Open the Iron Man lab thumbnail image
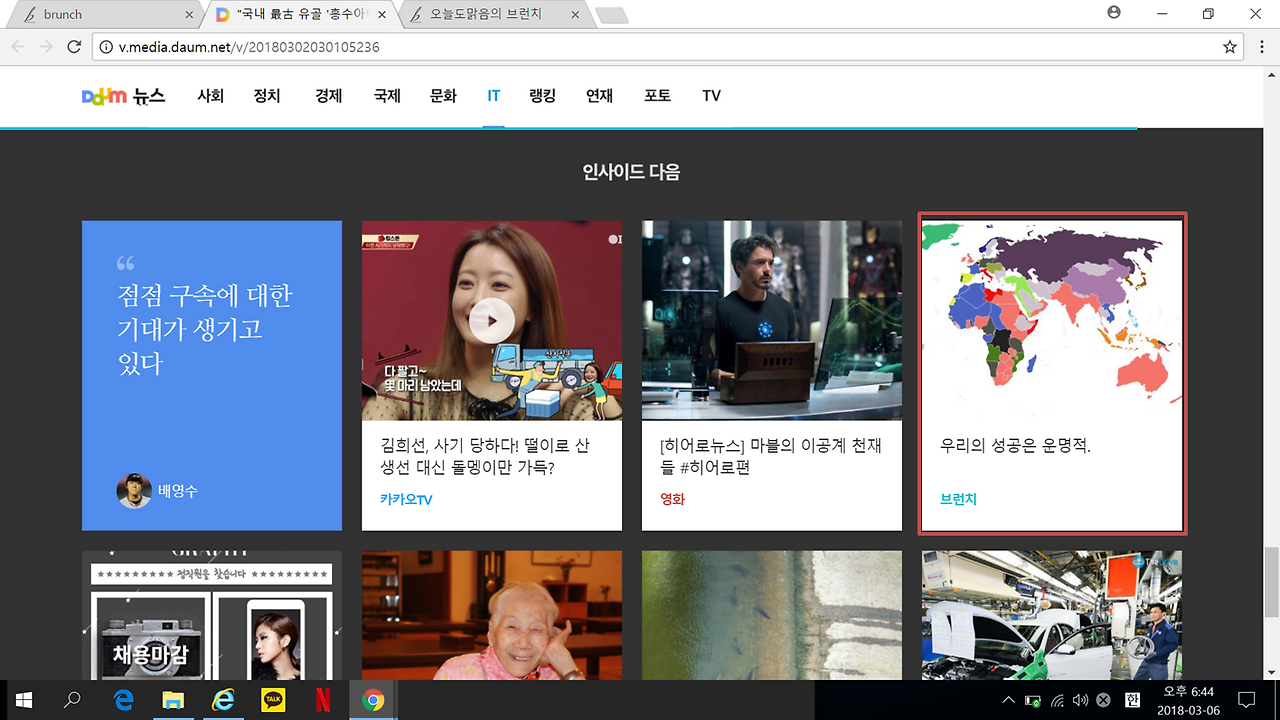1280x720 pixels. click(x=772, y=320)
